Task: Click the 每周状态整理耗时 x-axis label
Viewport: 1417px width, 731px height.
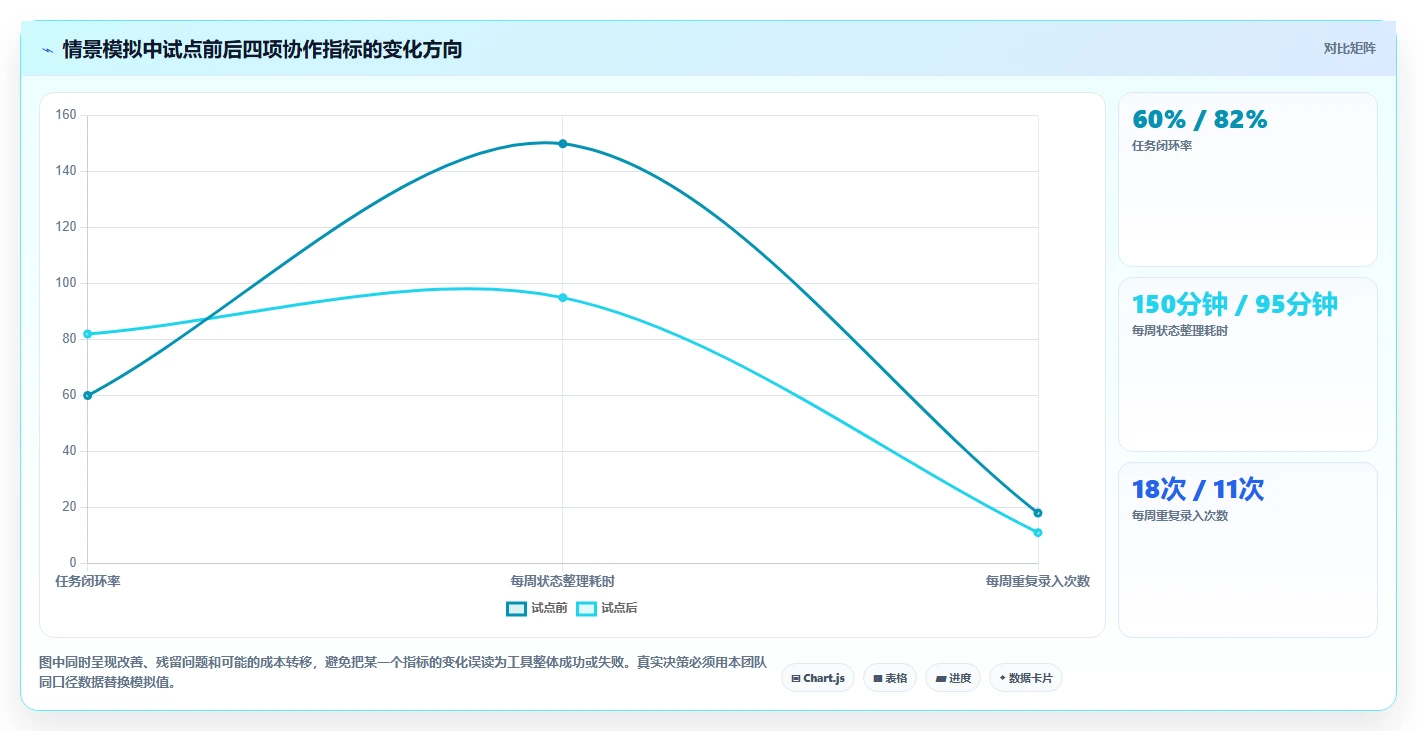Action: click(x=563, y=581)
